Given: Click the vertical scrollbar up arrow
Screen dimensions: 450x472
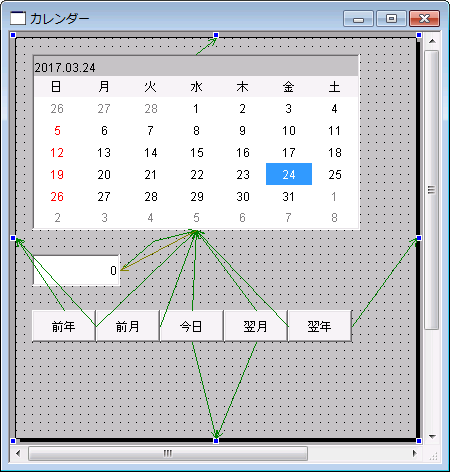Looking at the screenshot, I should [x=432, y=41].
